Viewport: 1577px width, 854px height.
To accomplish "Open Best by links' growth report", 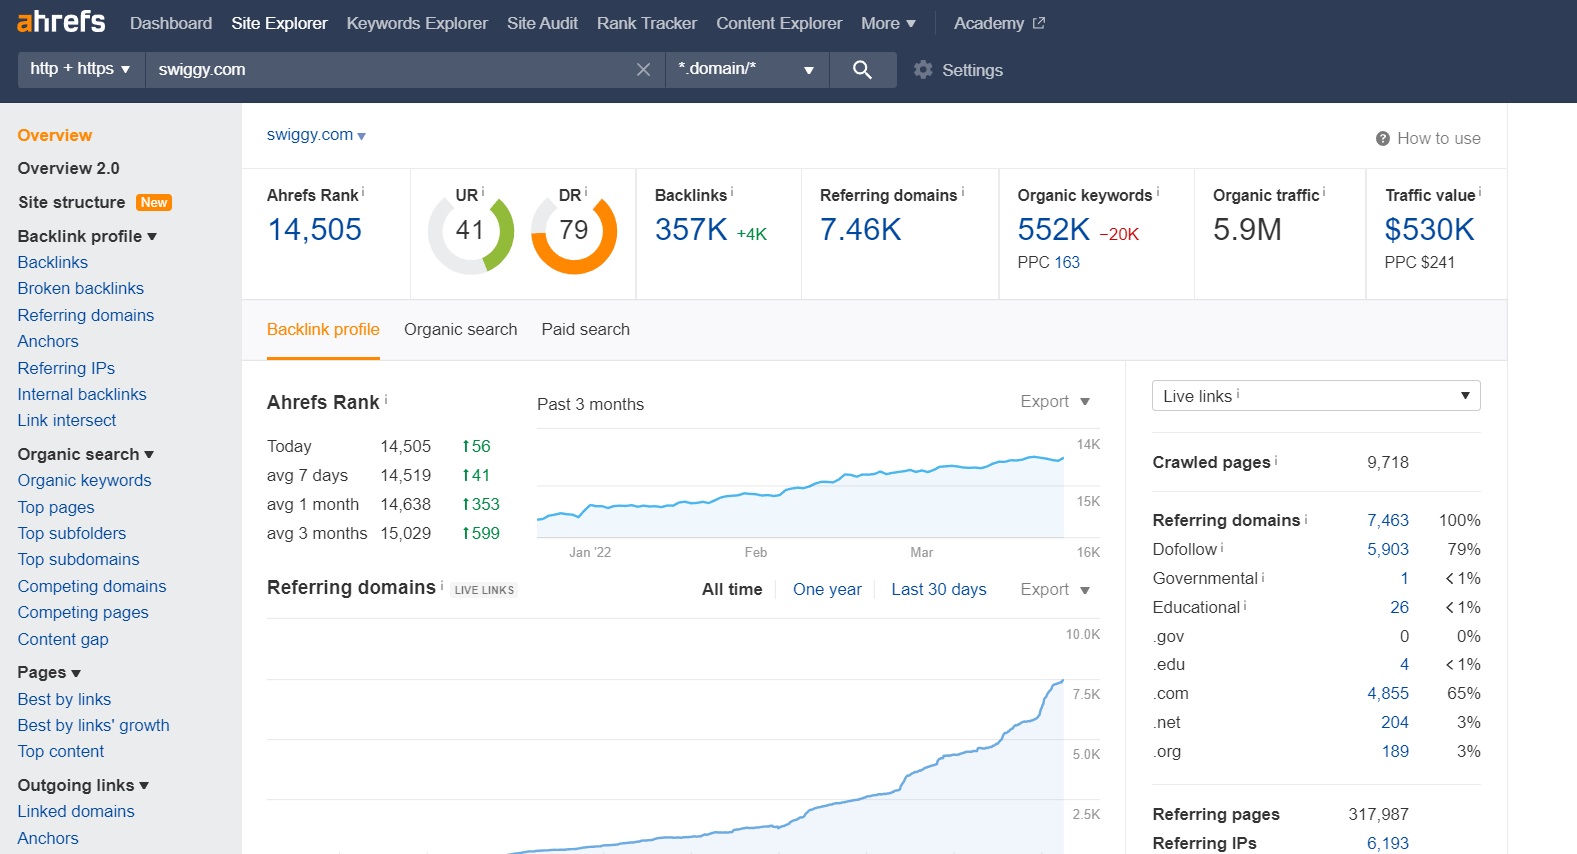I will click(x=94, y=725).
